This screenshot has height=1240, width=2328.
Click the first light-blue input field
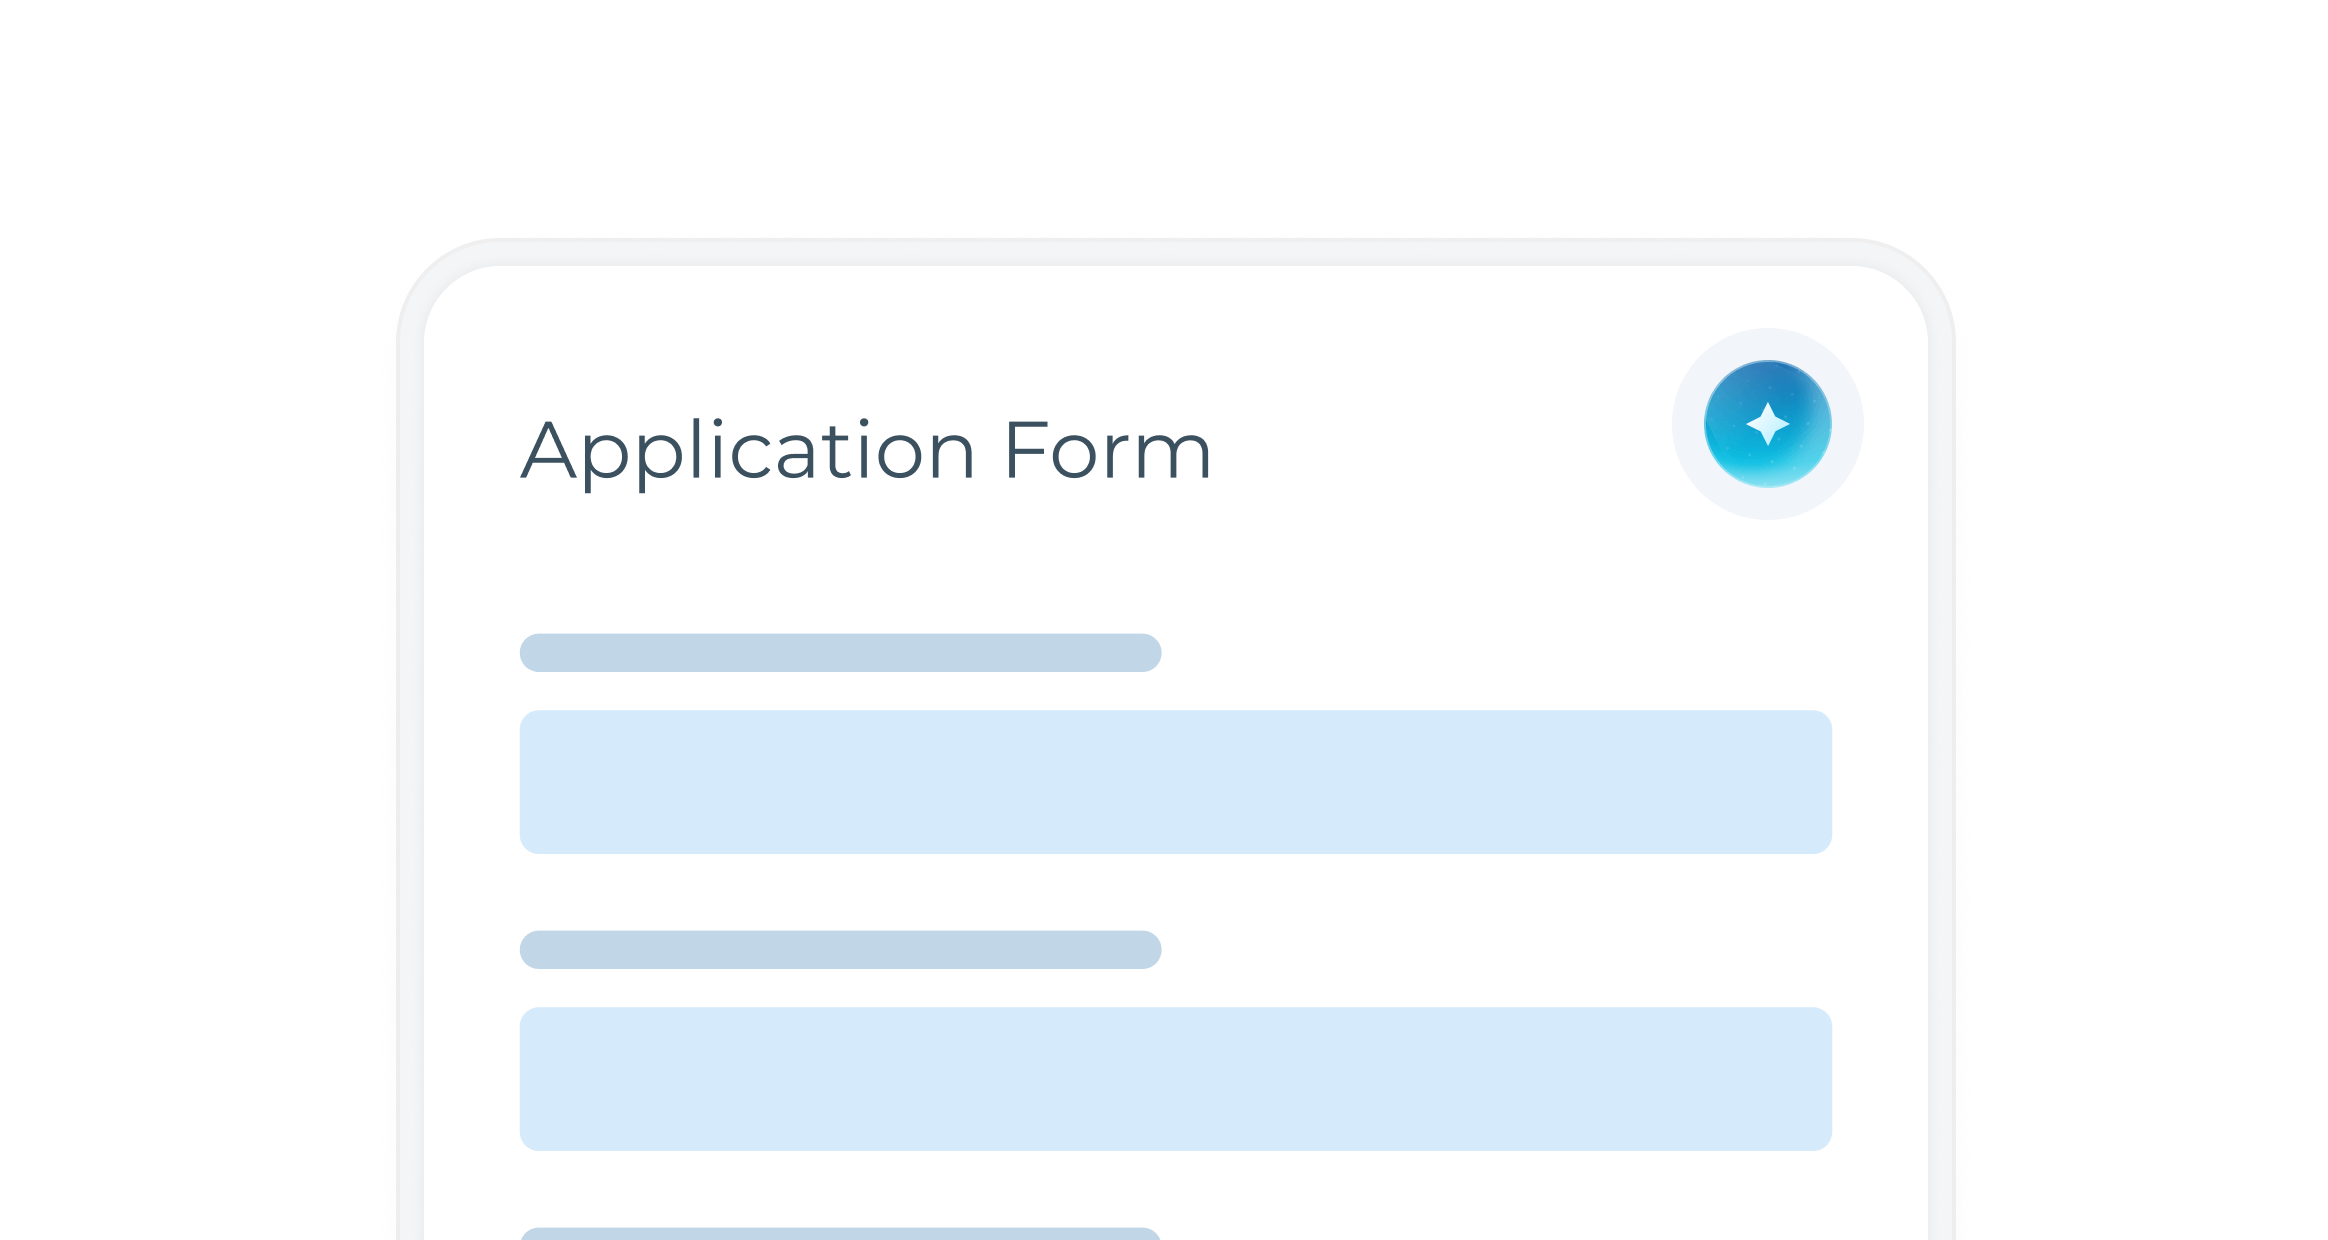pos(1175,782)
